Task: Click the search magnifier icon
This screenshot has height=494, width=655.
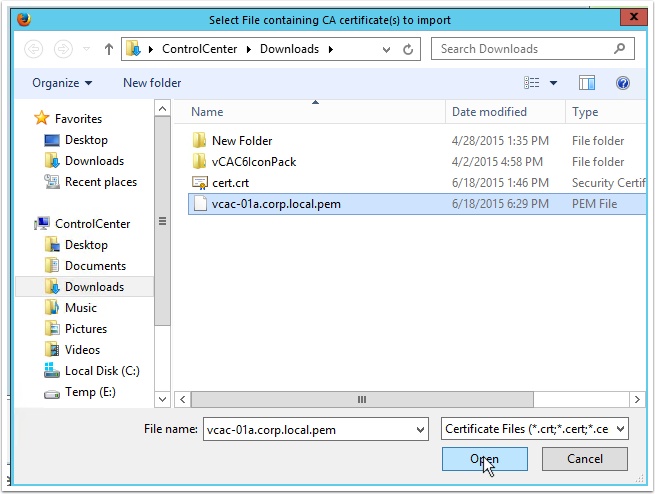Action: [619, 49]
